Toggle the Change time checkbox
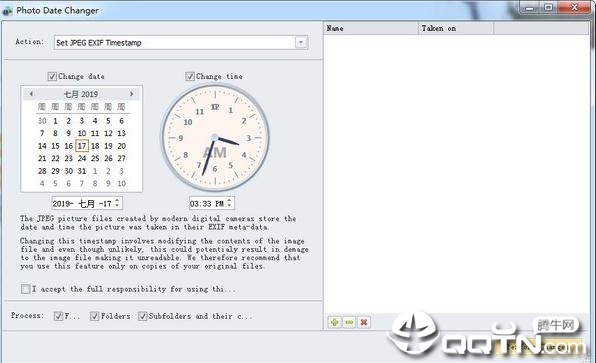This screenshot has height=363, width=596. [x=190, y=76]
